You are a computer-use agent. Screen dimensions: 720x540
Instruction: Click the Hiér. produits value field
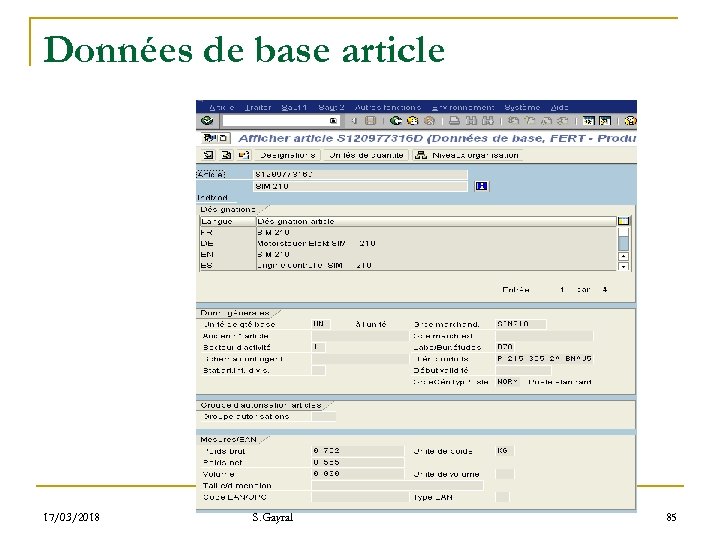point(544,359)
